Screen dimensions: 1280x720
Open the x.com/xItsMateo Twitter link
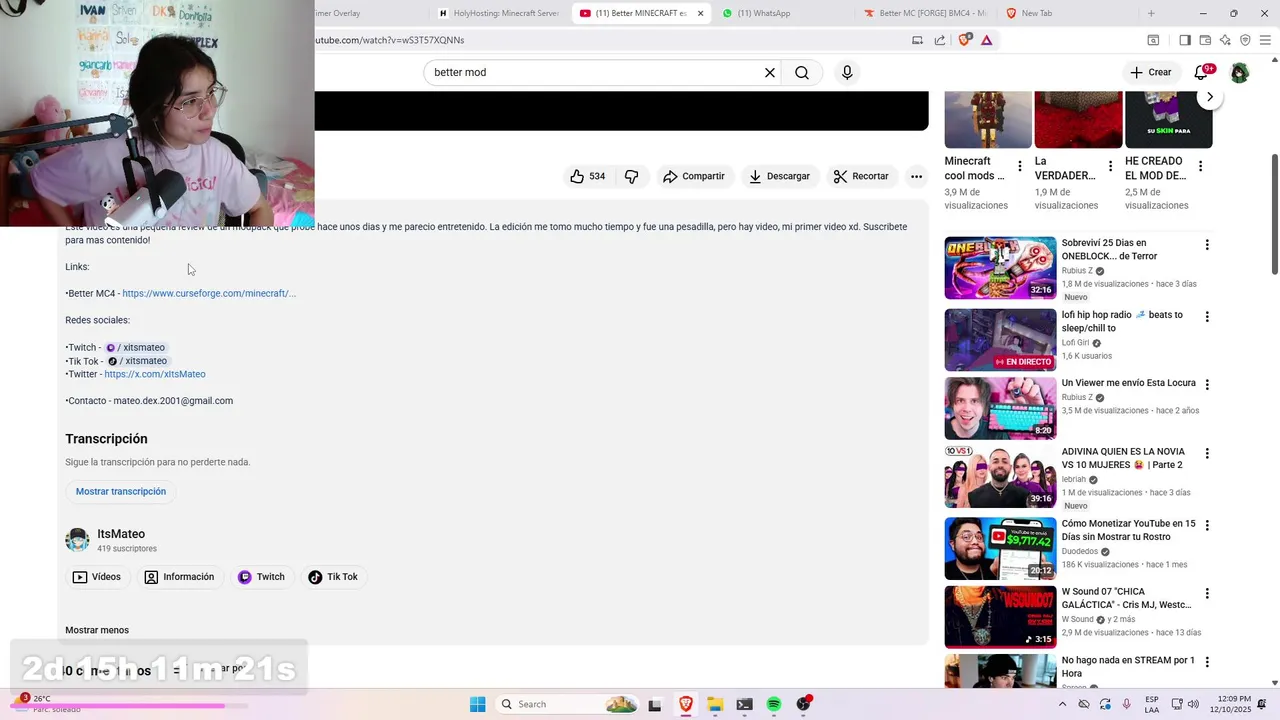155,374
